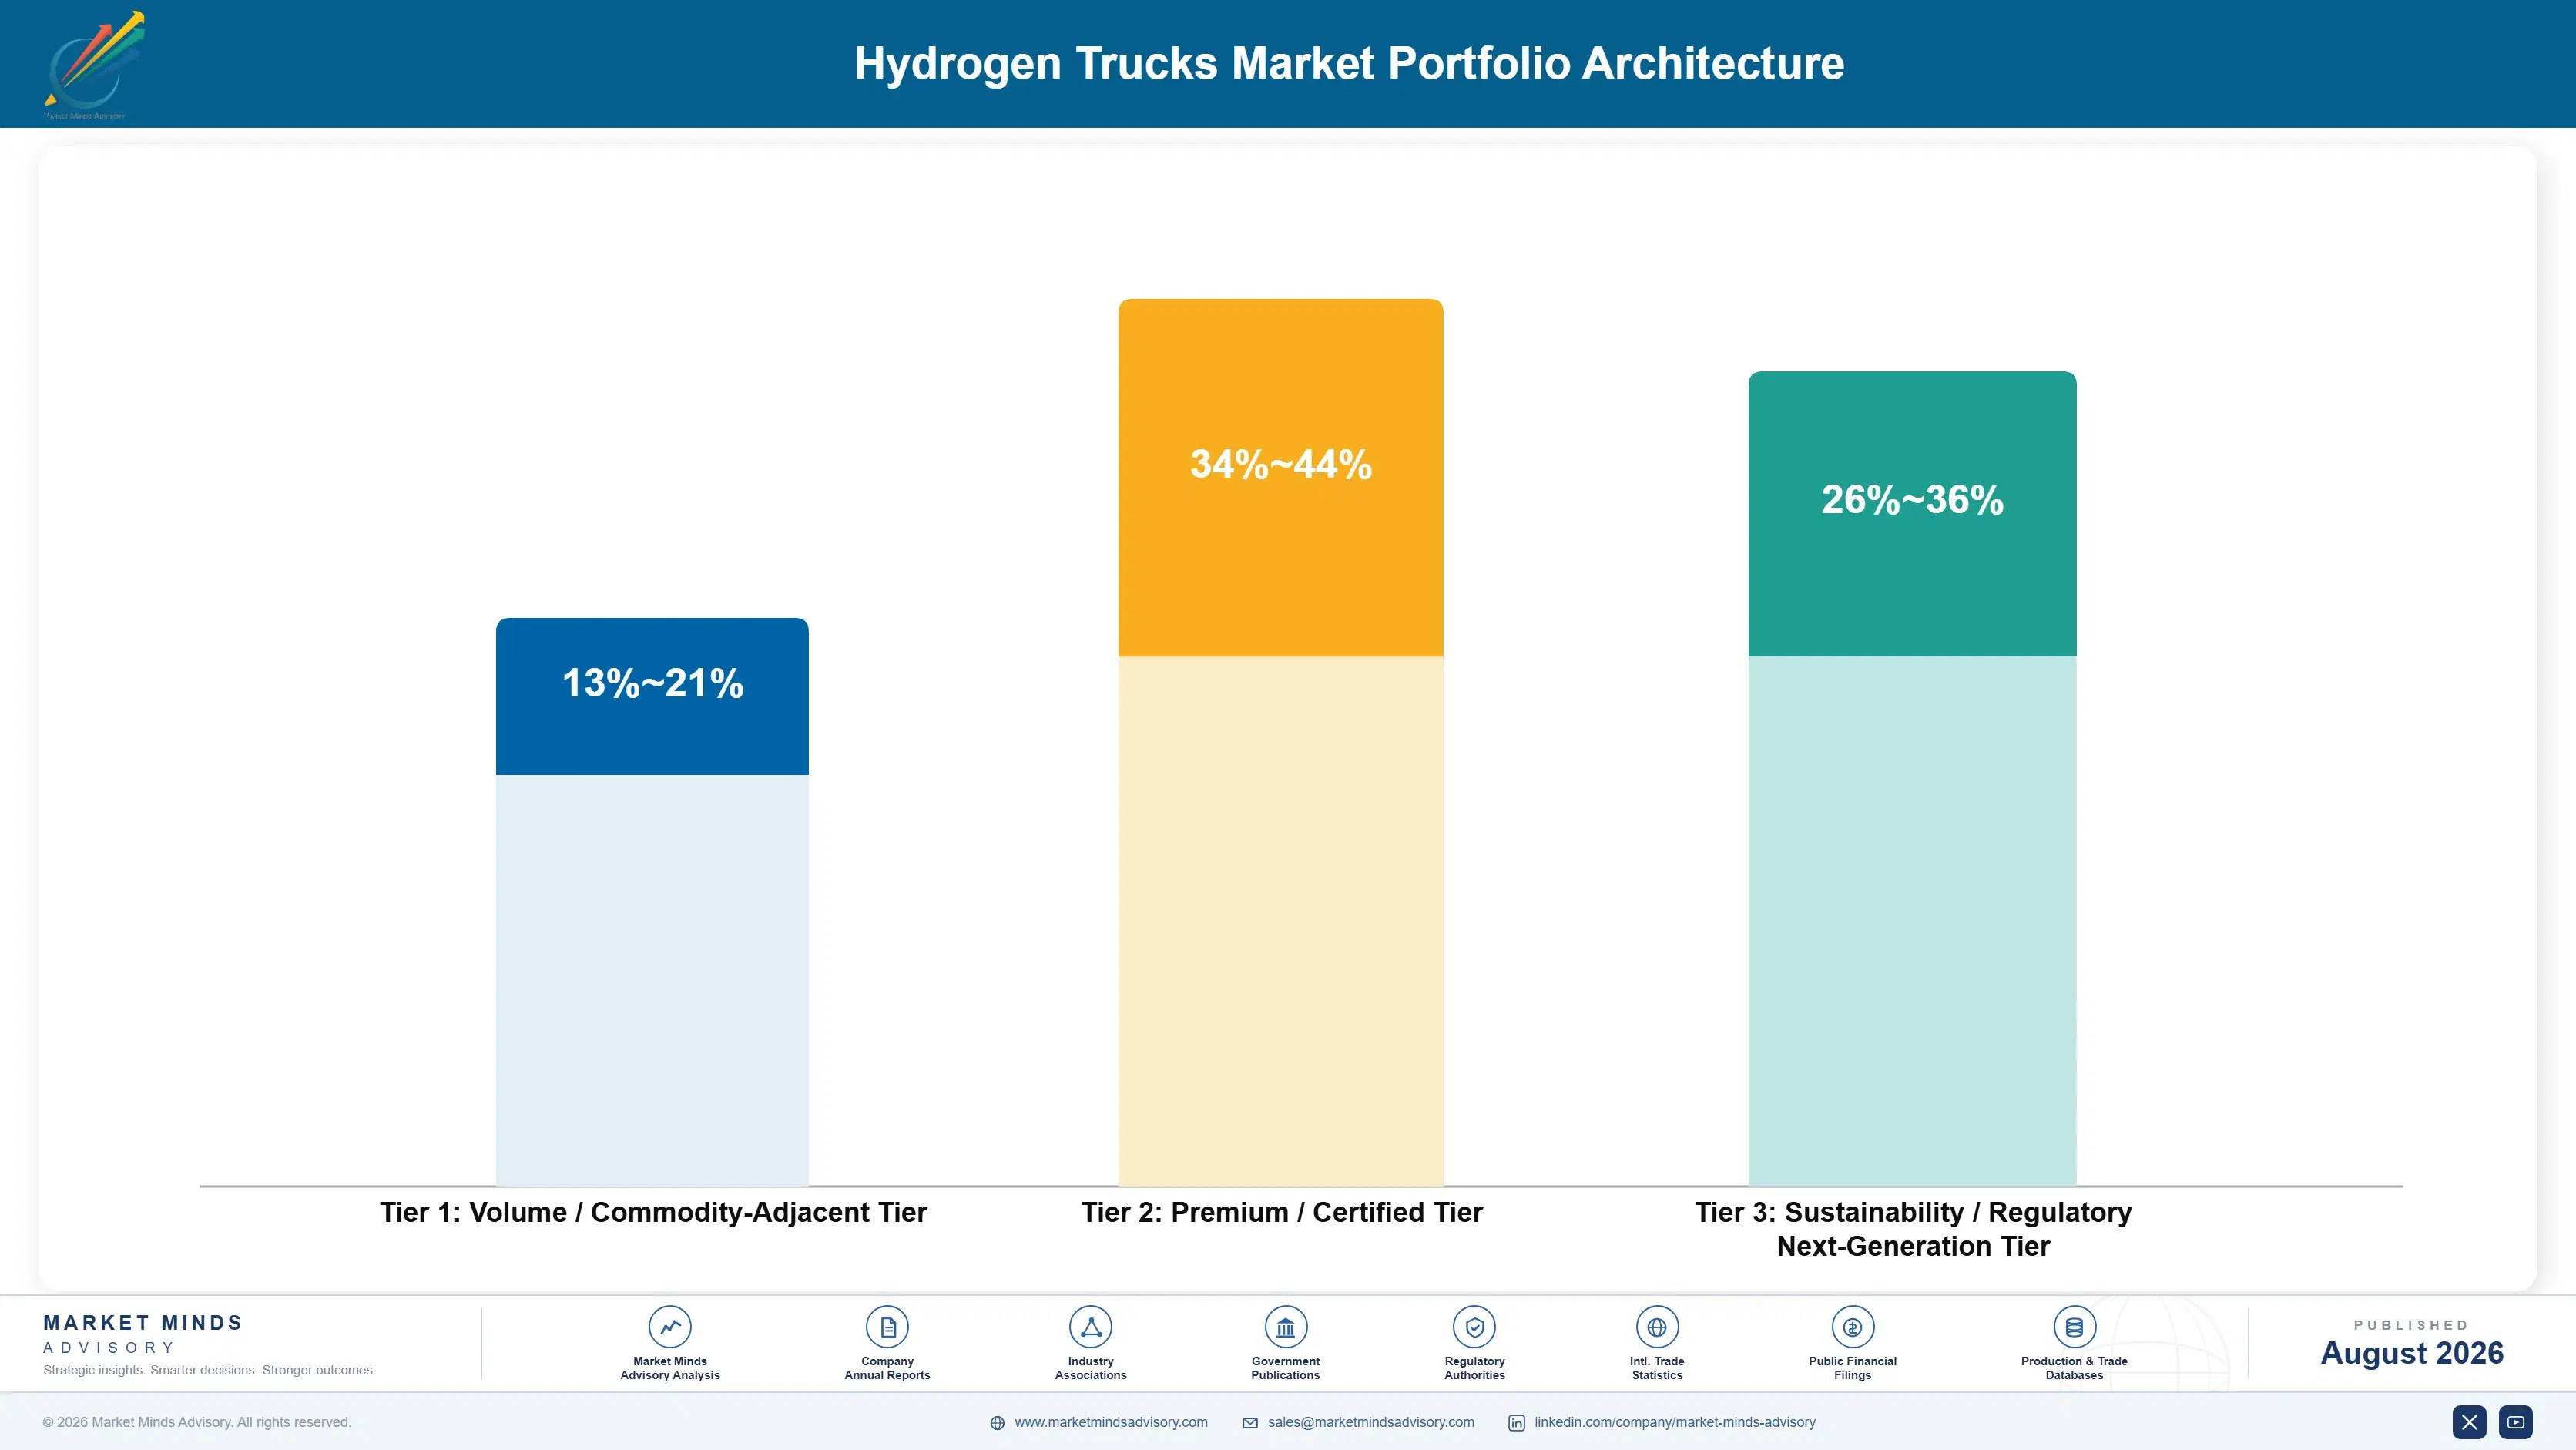Click the 'MARKET MINDS' footer brand text
This screenshot has height=1450, width=2576.
143,1322
